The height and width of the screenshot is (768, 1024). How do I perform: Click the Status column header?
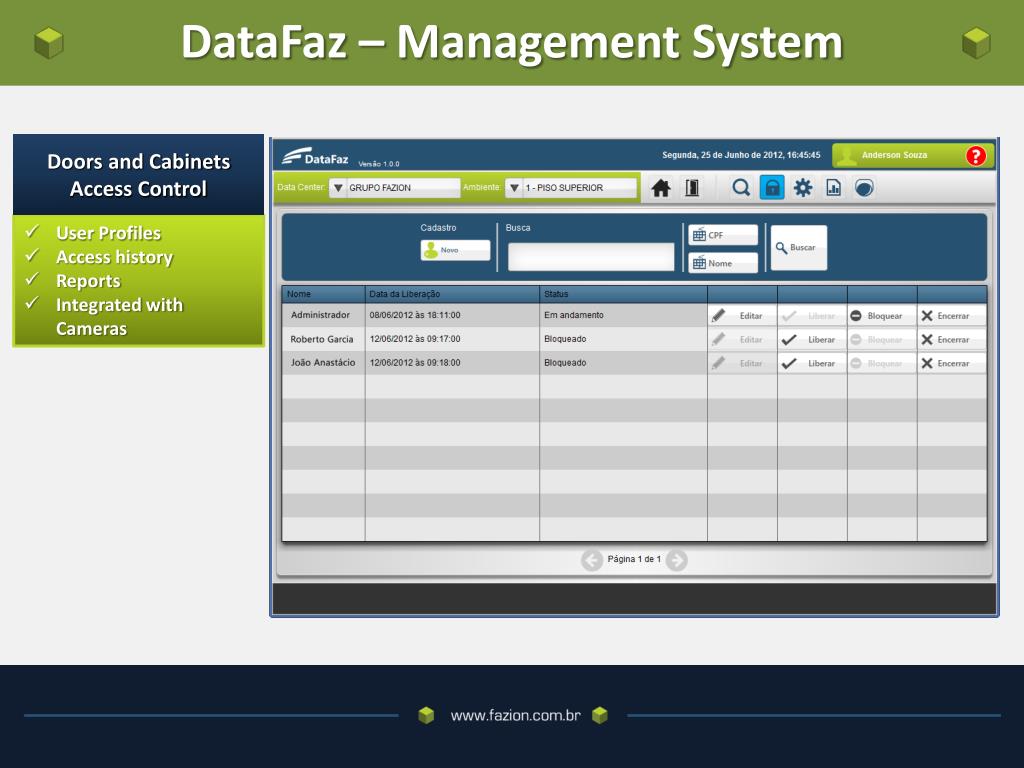[623, 294]
